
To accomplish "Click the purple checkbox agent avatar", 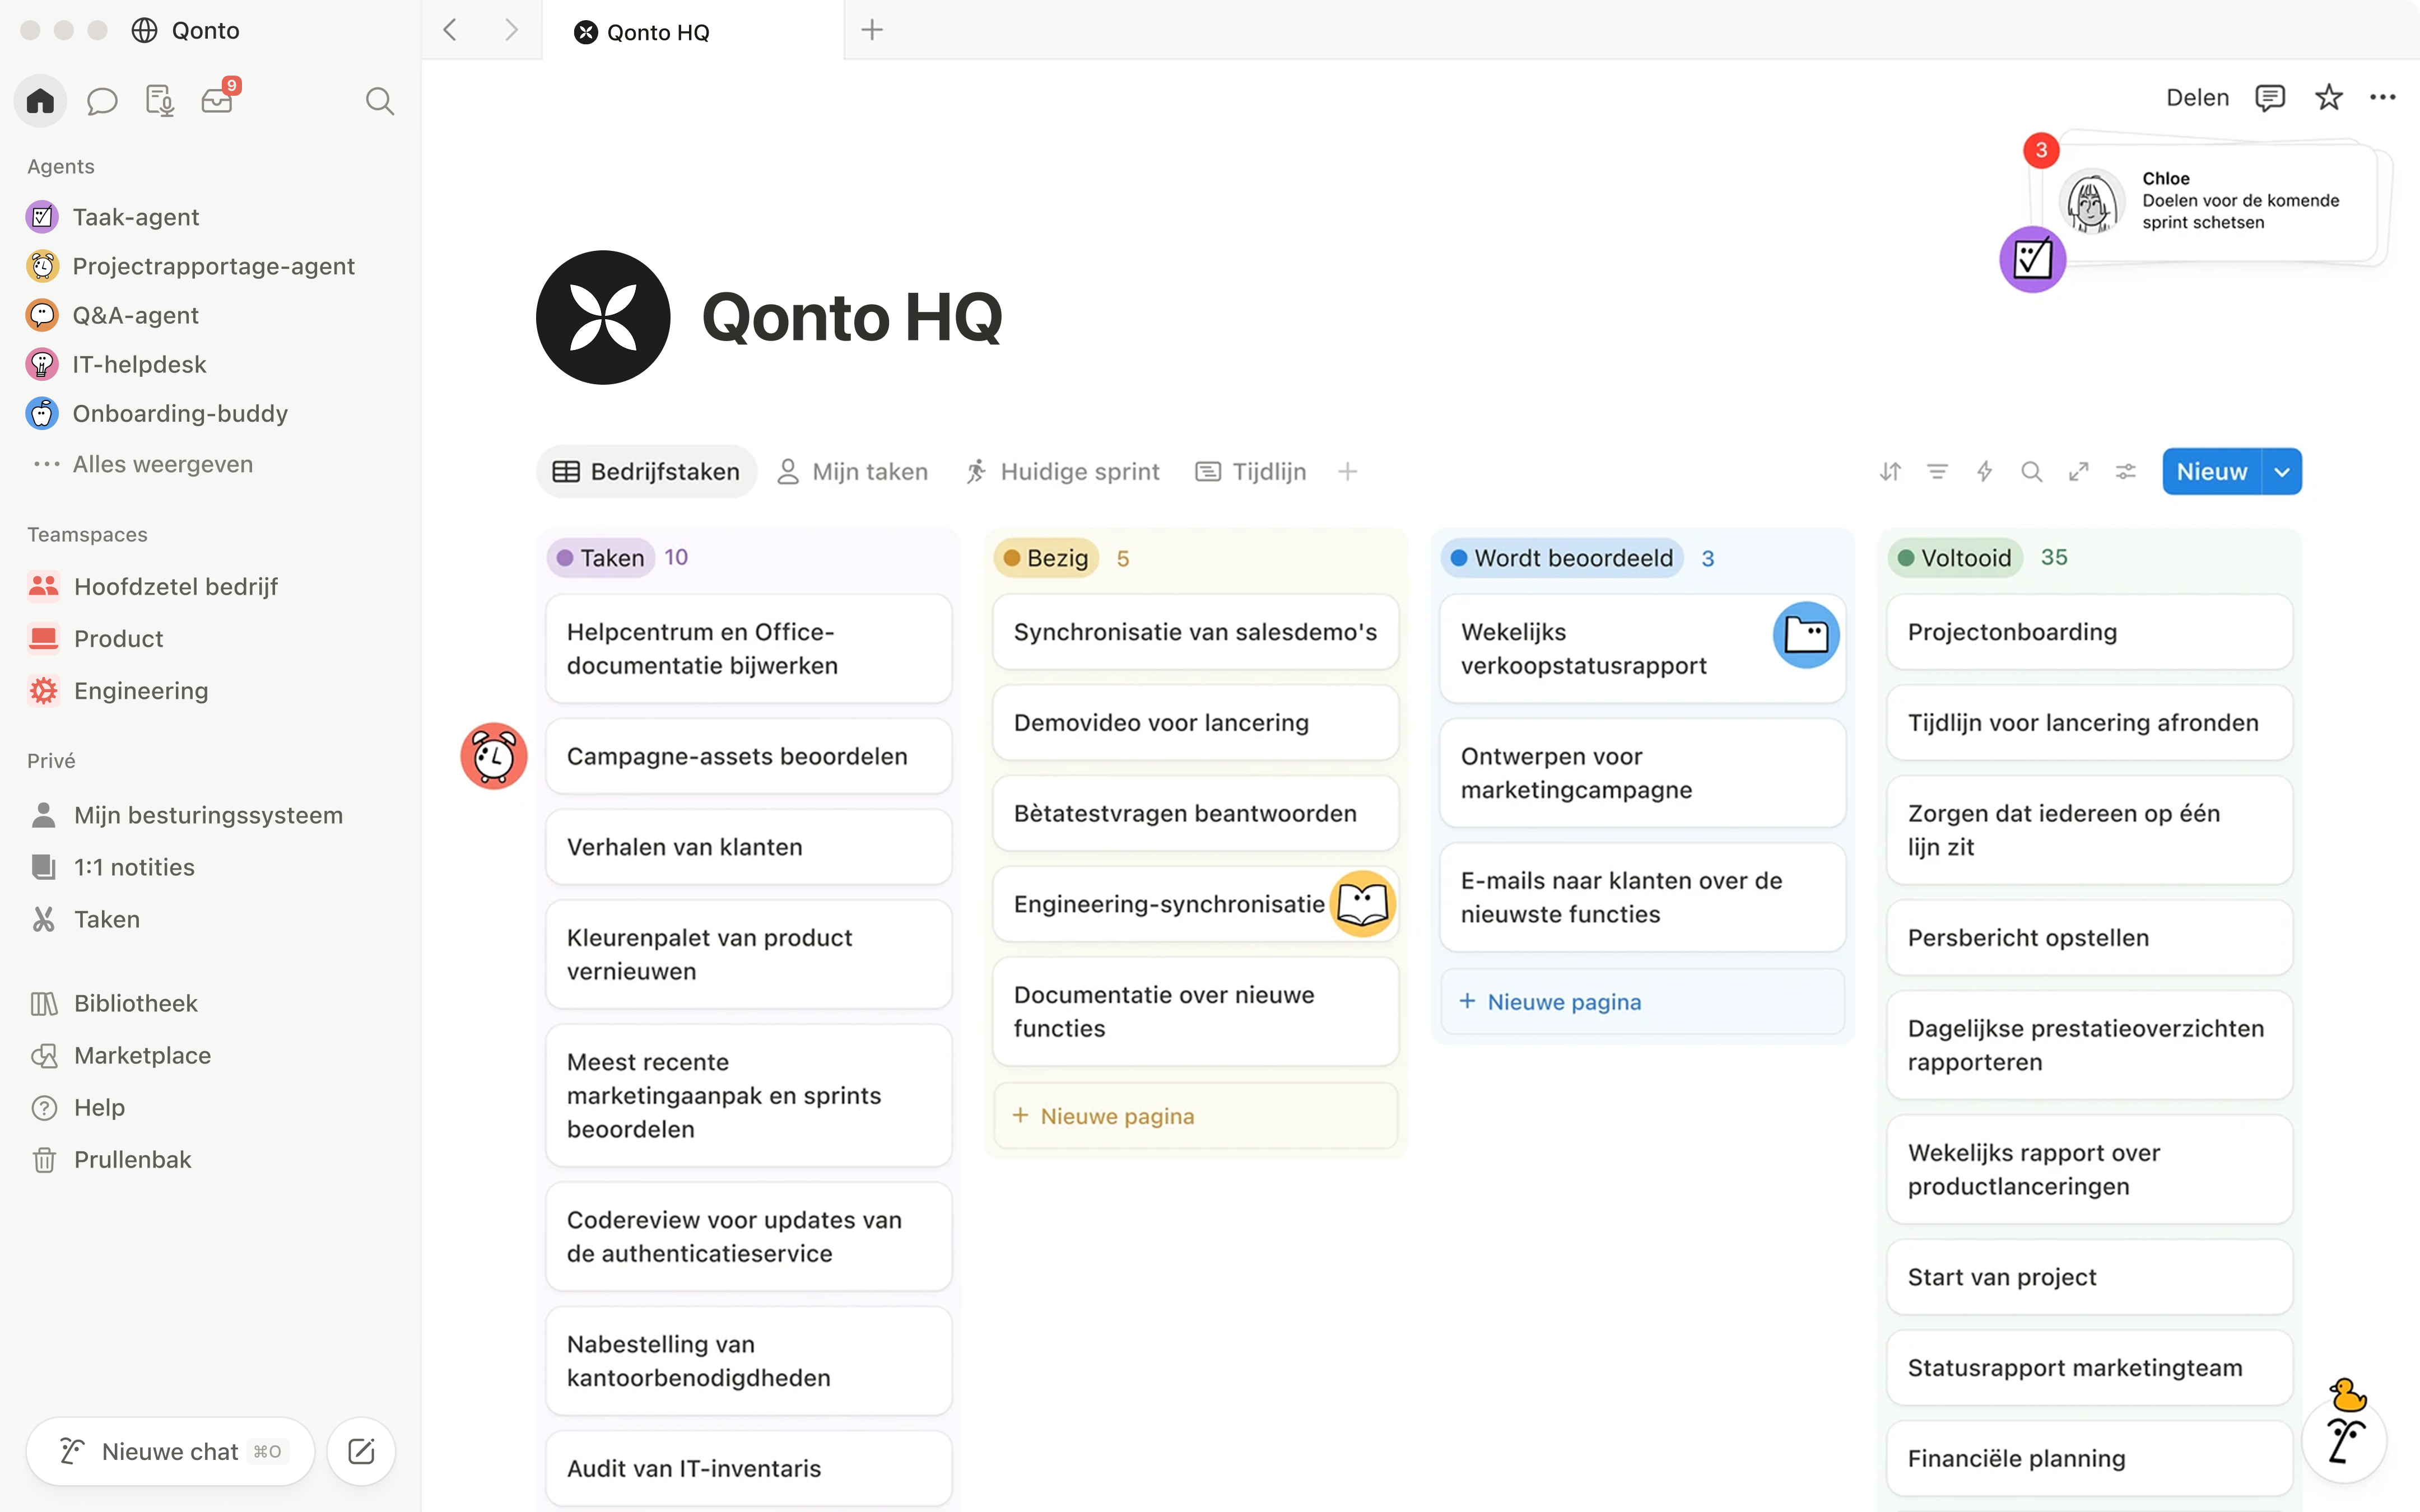I will pyautogui.click(x=2033, y=259).
